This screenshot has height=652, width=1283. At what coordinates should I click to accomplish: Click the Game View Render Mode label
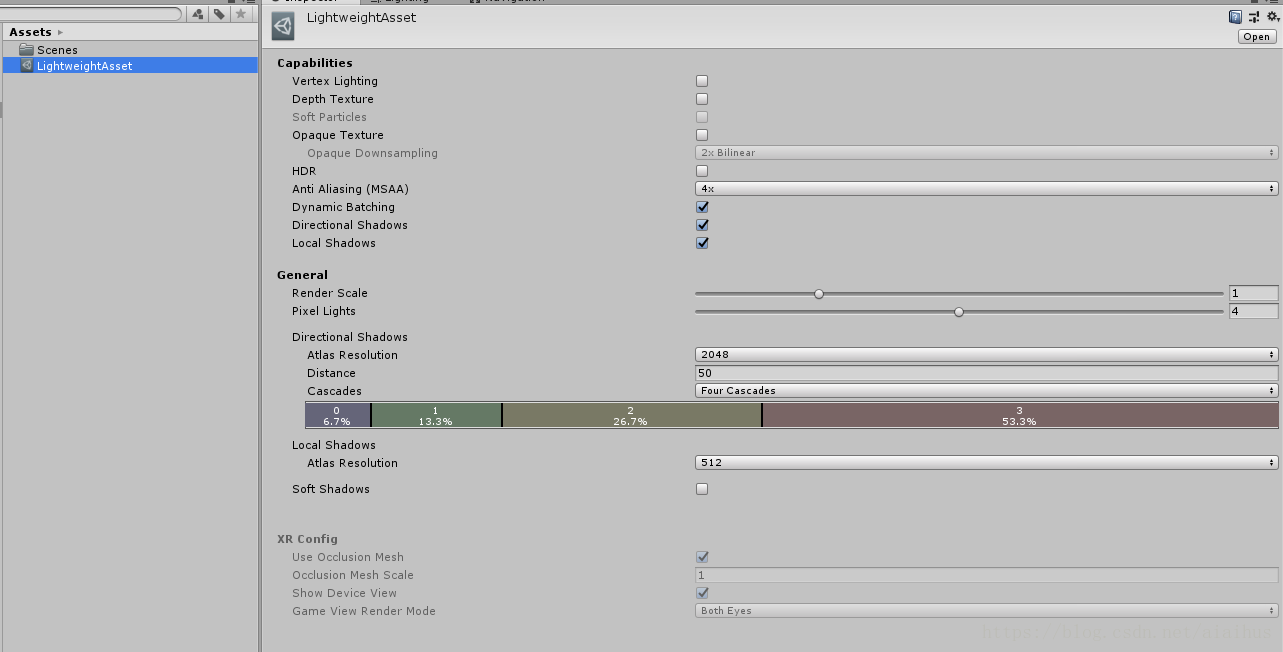point(364,611)
